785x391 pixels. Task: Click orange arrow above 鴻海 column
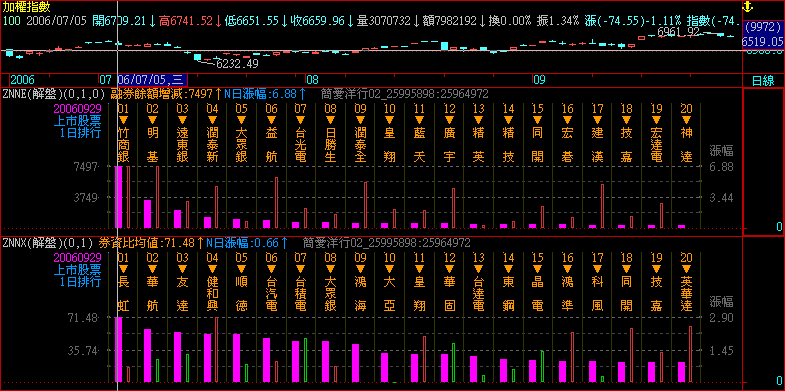pos(360,269)
